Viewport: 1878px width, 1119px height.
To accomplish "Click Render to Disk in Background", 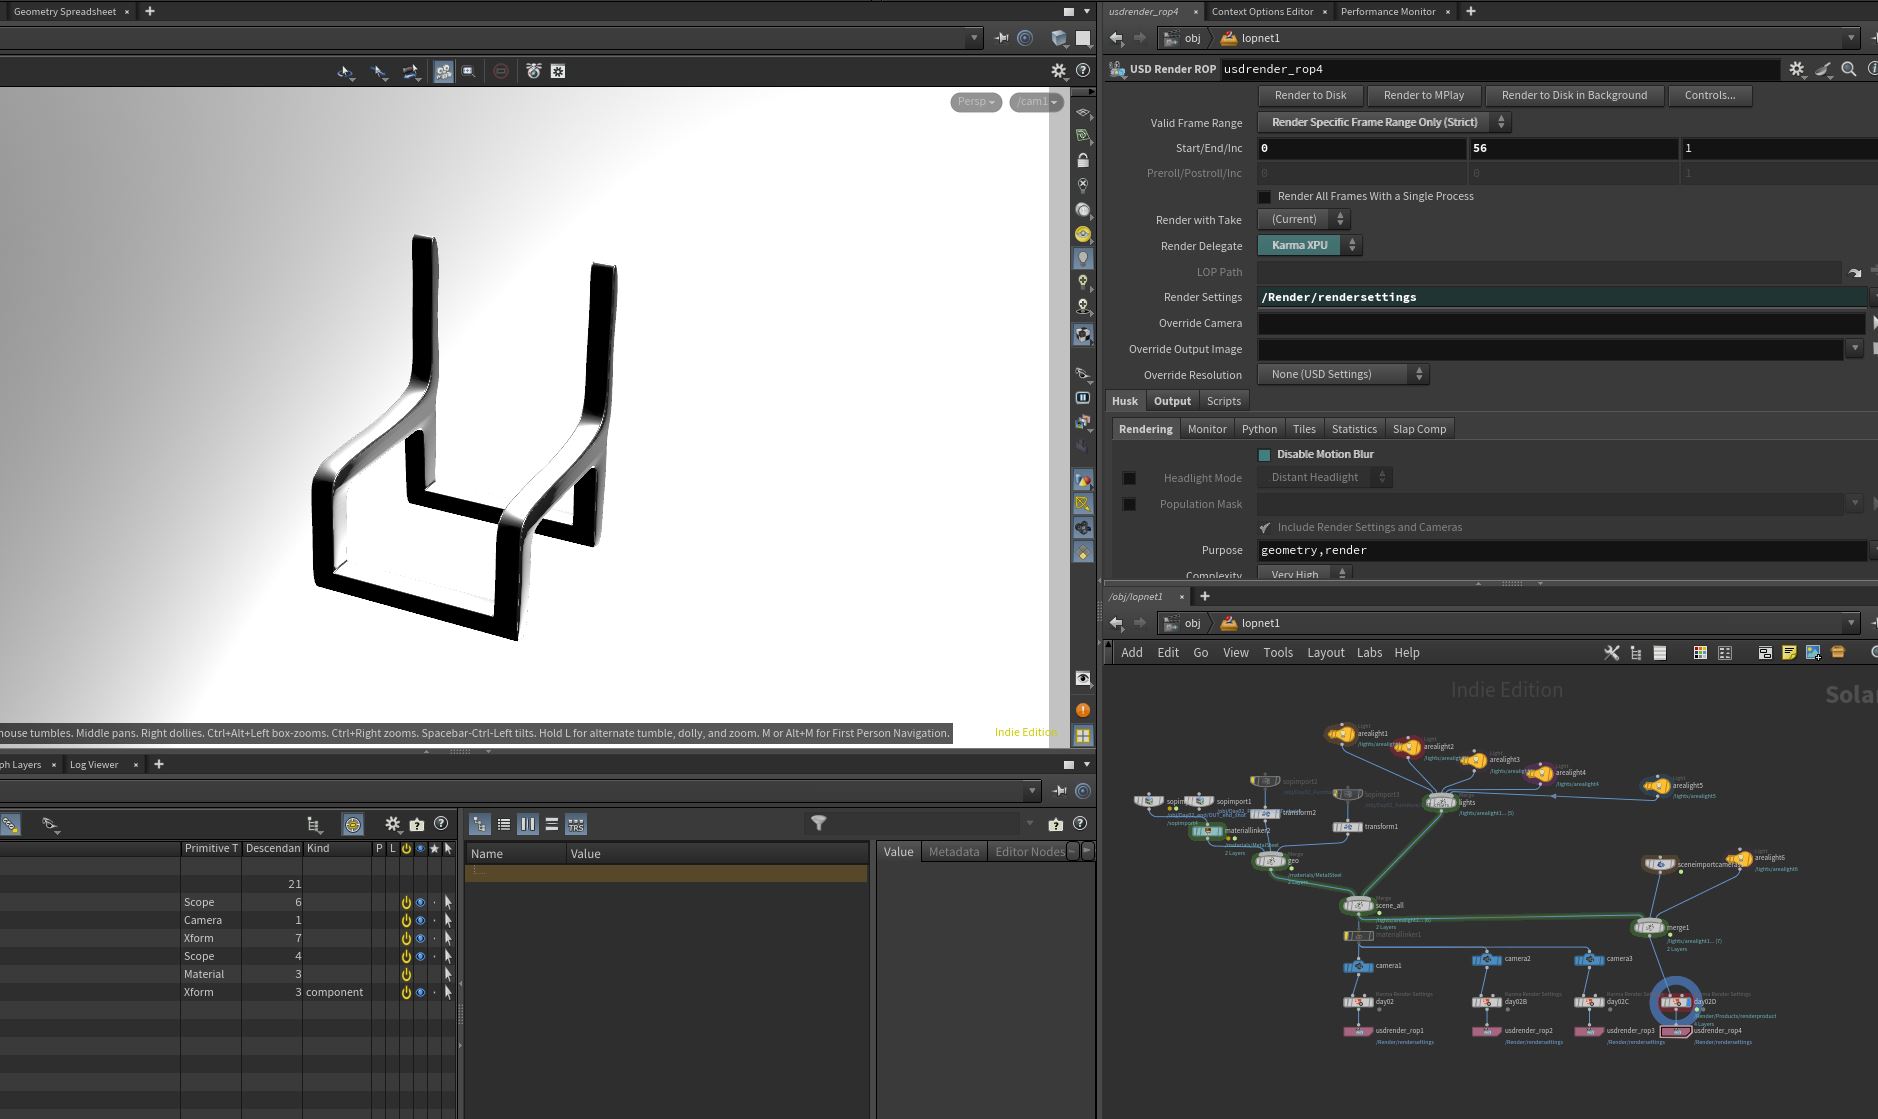I will [1574, 95].
